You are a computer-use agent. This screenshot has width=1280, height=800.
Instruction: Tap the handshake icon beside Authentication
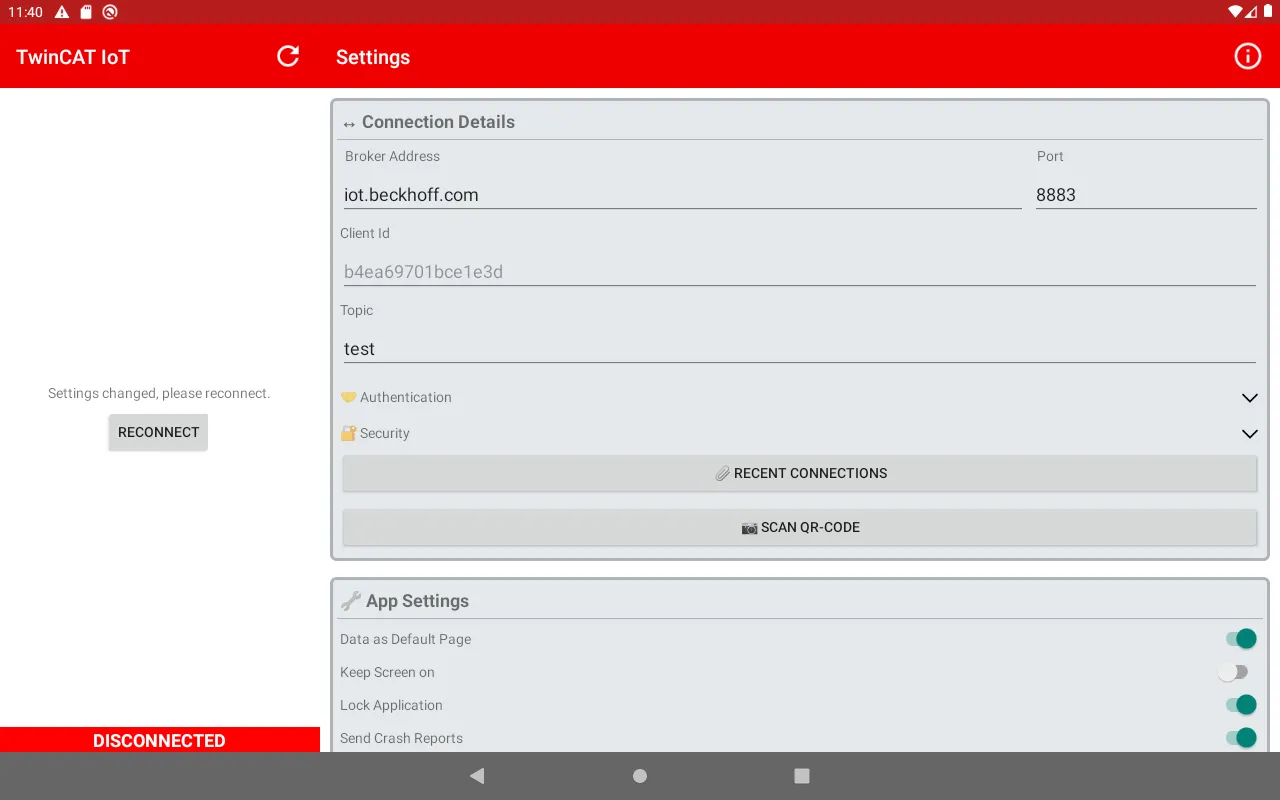(x=348, y=397)
